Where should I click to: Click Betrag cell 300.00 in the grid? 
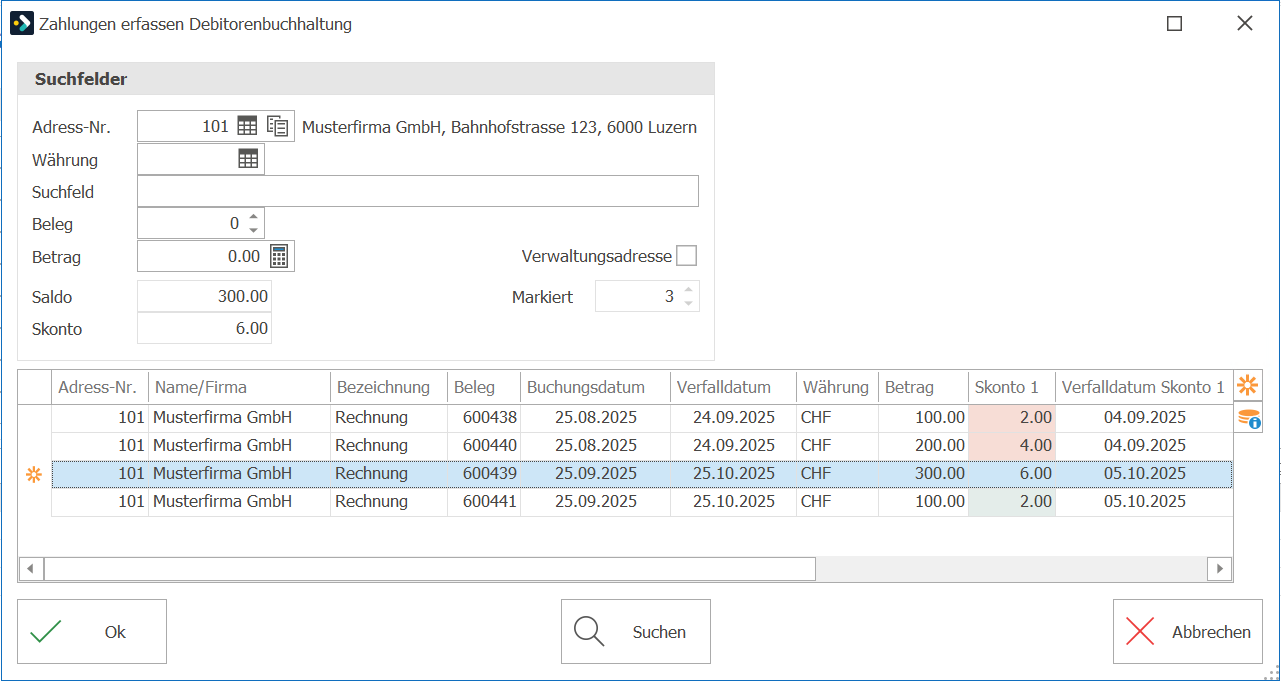[923, 474]
